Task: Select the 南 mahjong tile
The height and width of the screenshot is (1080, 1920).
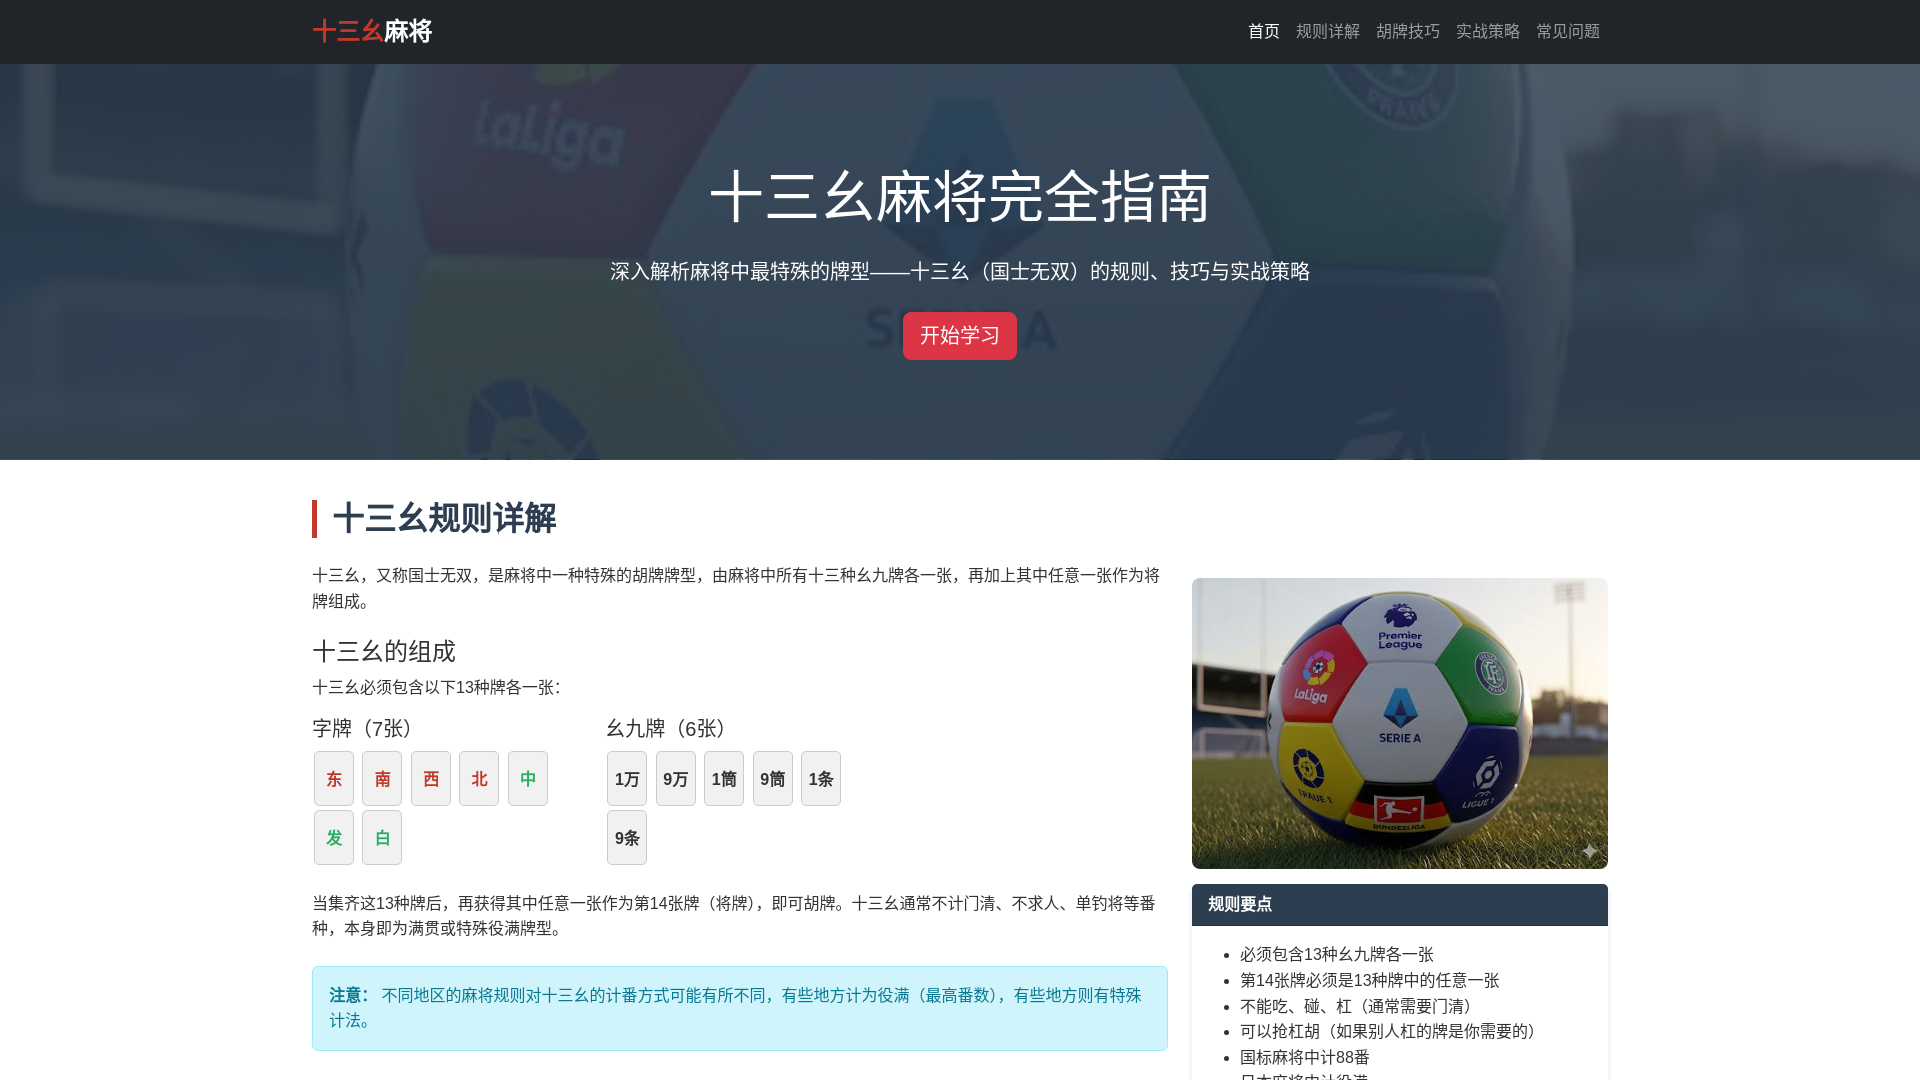Action: [x=382, y=779]
